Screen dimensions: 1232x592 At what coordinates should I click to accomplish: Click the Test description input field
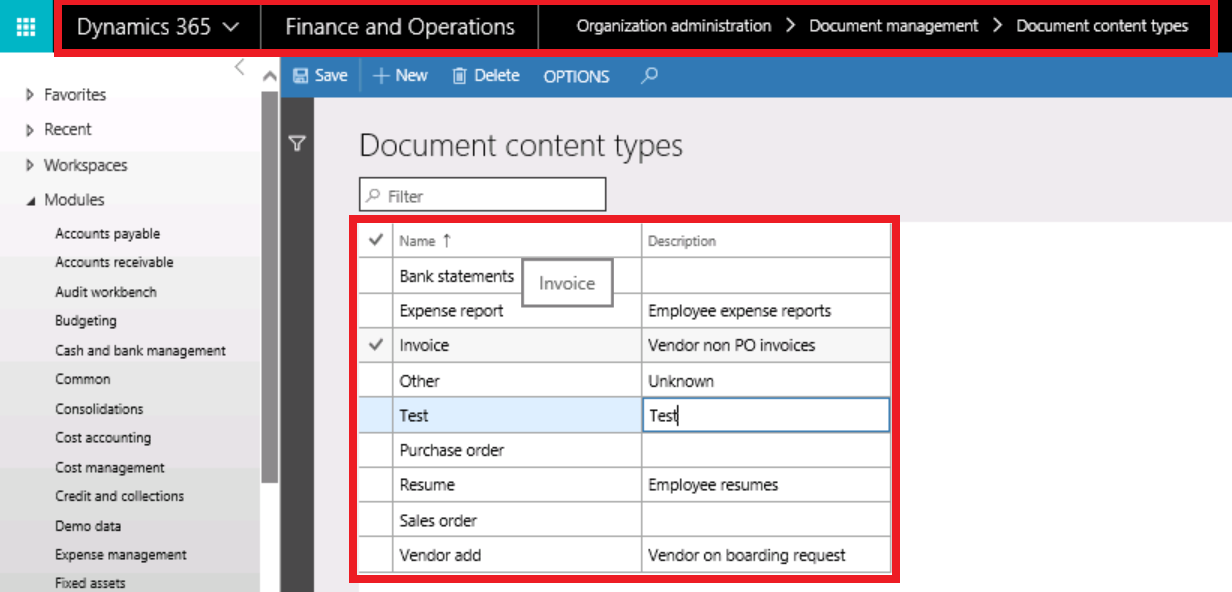766,415
